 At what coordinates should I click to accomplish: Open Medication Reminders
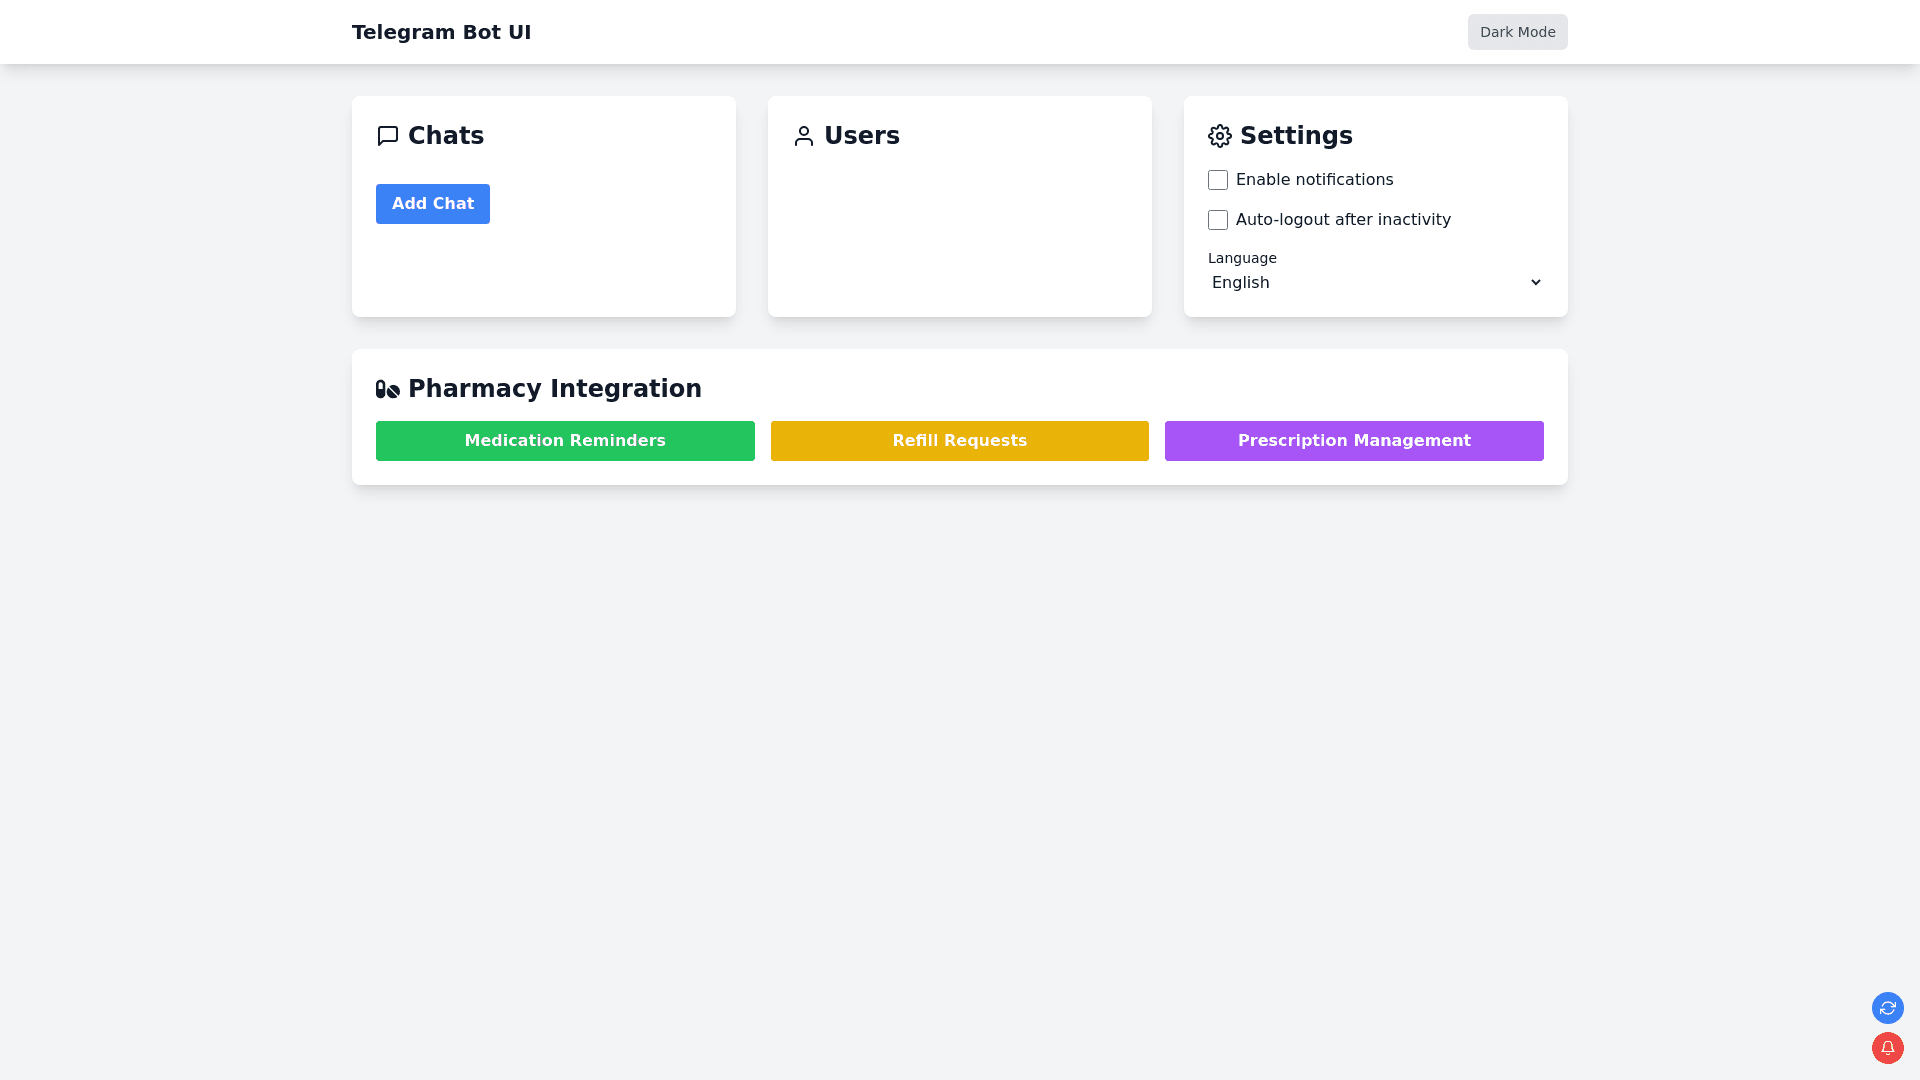pos(565,441)
